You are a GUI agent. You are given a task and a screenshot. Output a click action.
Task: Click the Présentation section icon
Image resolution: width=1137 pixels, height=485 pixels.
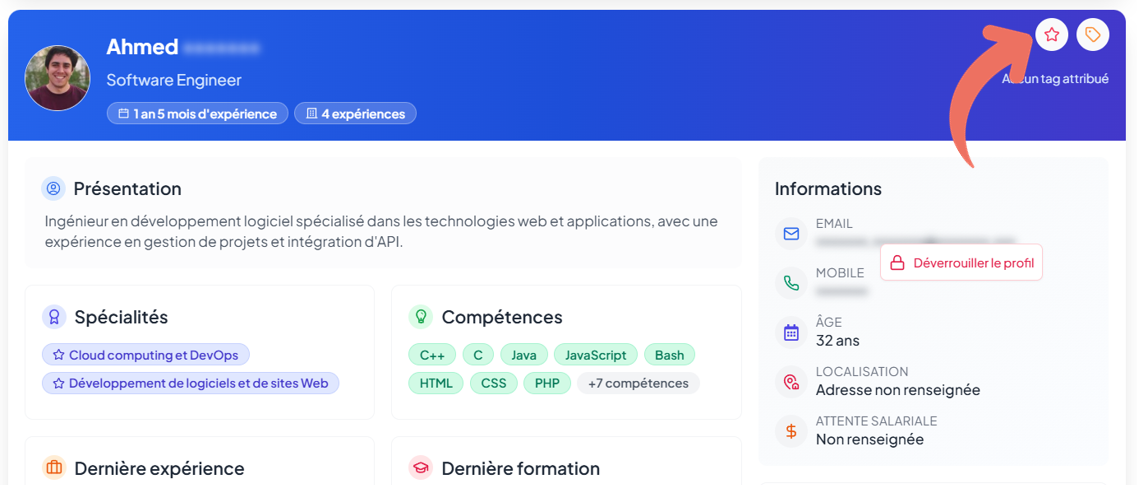point(54,188)
